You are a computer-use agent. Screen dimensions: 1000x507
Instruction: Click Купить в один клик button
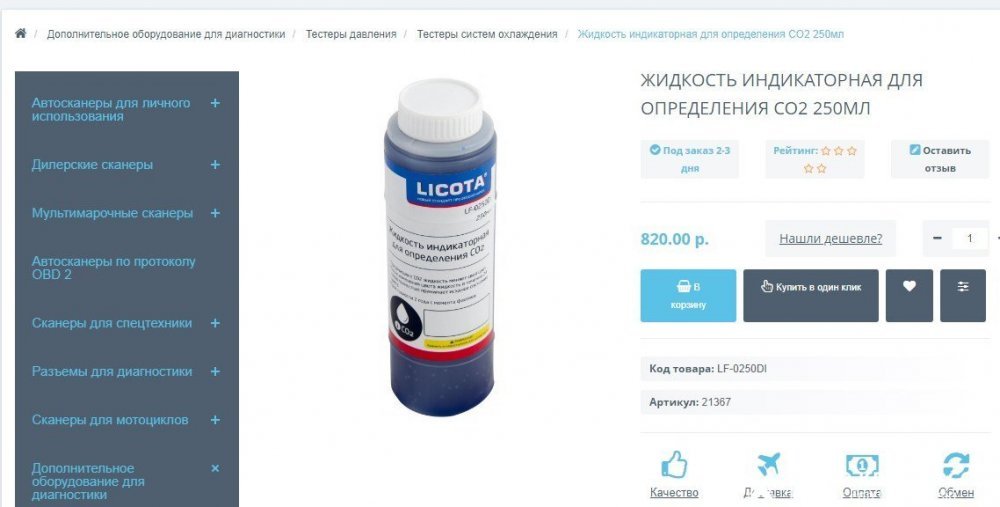(x=811, y=295)
